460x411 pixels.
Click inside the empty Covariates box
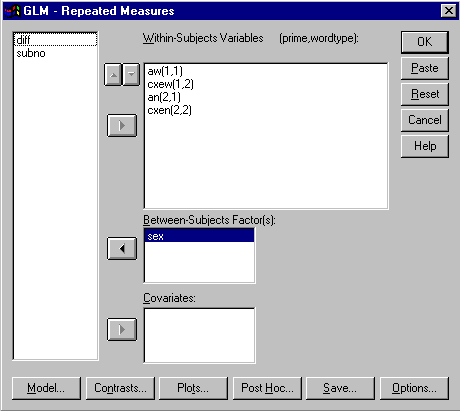[x=199, y=335]
